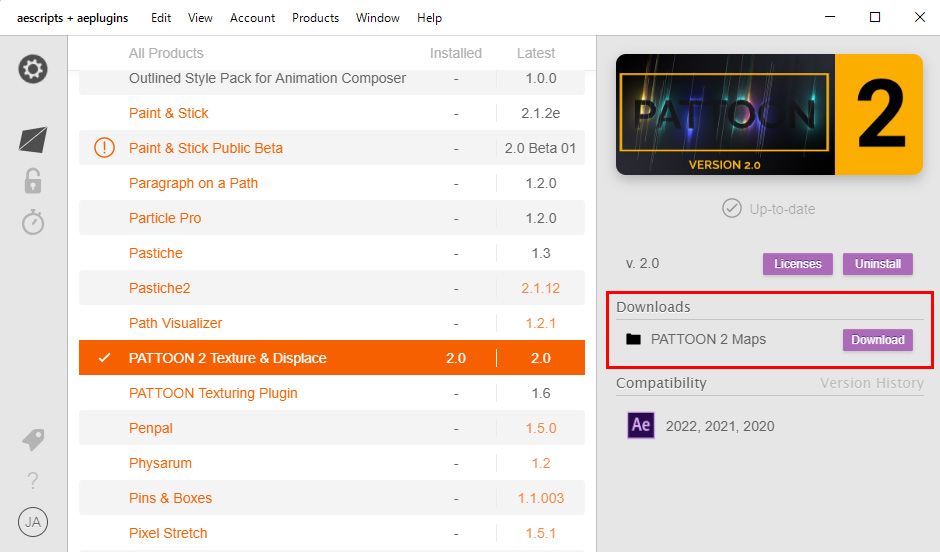Click the Installed column header
This screenshot has height=552, width=940.
456,53
